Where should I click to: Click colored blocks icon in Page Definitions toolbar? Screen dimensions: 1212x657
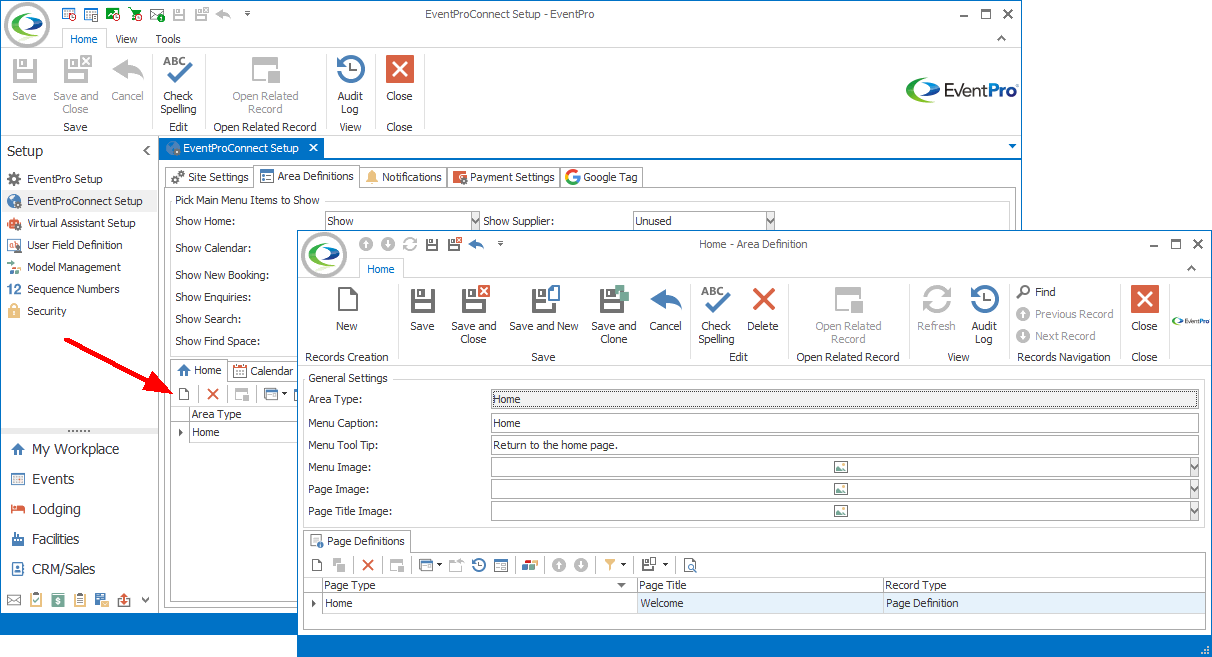(x=530, y=565)
